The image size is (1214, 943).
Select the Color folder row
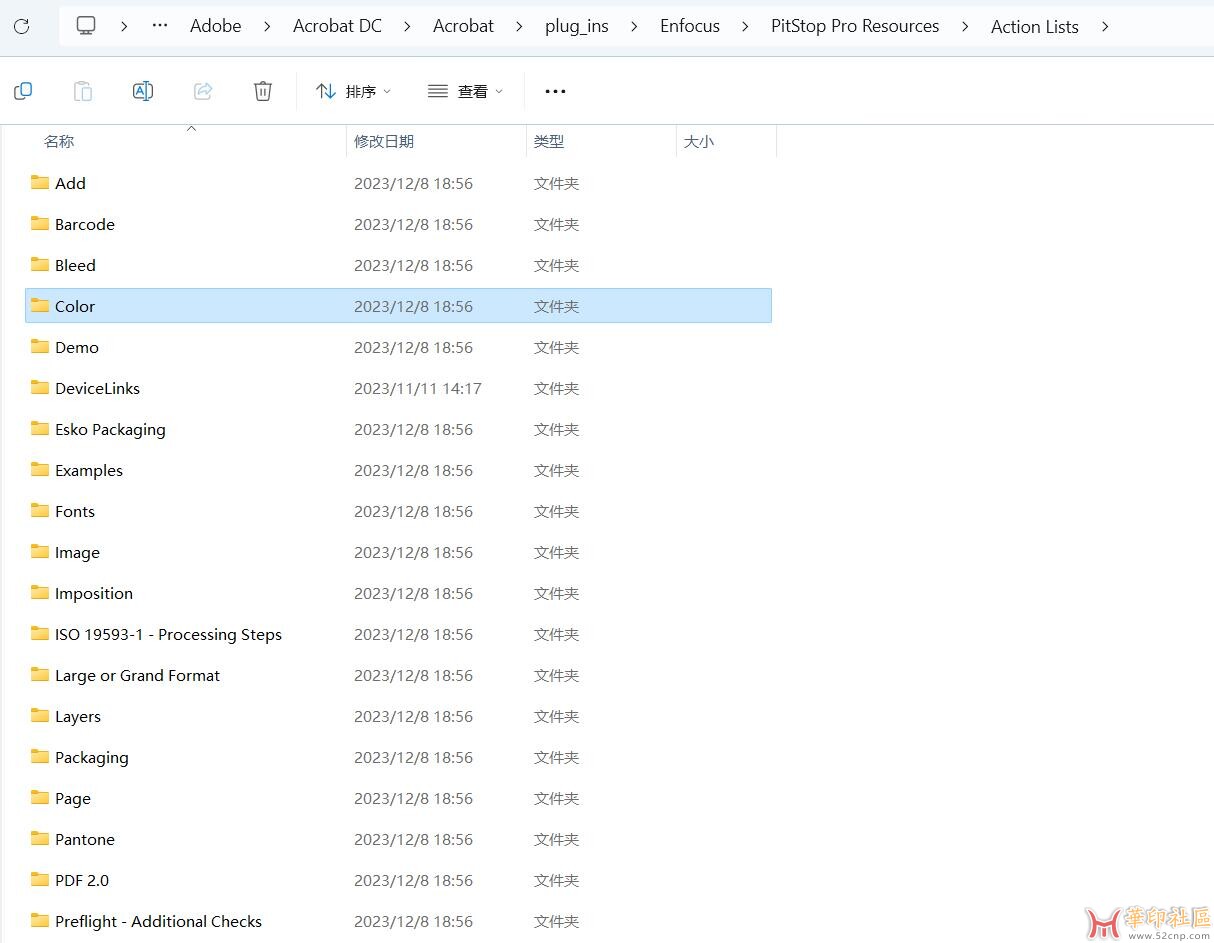pos(398,306)
